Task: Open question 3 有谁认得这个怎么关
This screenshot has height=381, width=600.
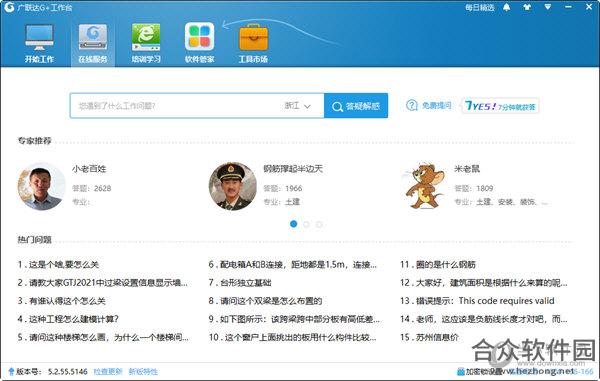Action: pos(61,301)
